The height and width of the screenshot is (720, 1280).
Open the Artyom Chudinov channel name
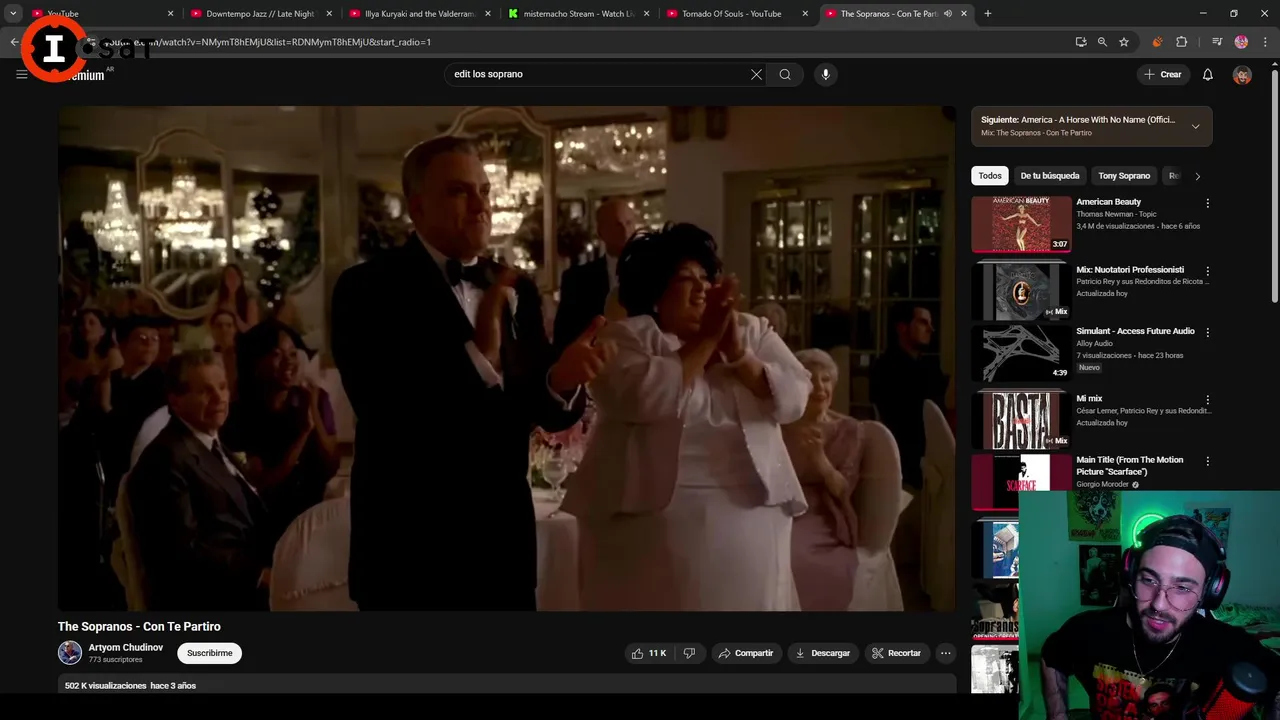pyautogui.click(x=126, y=647)
